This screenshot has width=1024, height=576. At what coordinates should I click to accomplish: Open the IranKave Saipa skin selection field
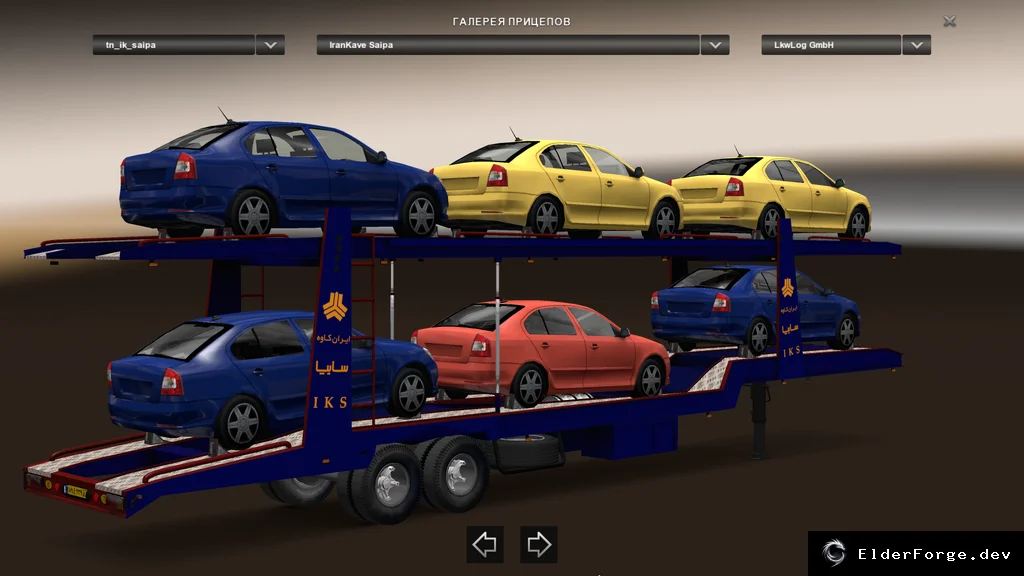[x=508, y=45]
